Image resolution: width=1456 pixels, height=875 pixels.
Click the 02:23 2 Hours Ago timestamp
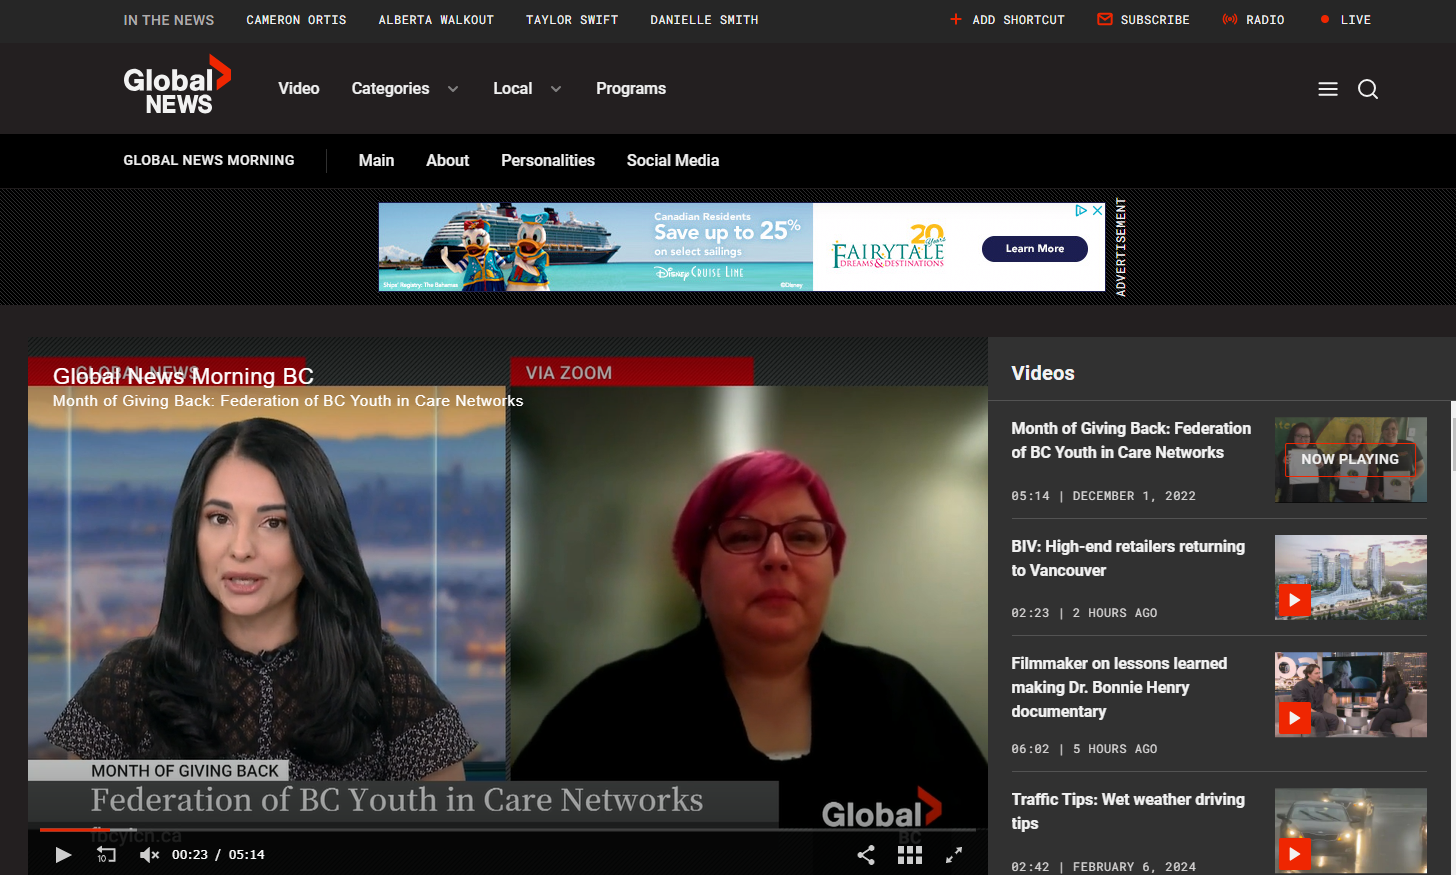[x=1084, y=613]
